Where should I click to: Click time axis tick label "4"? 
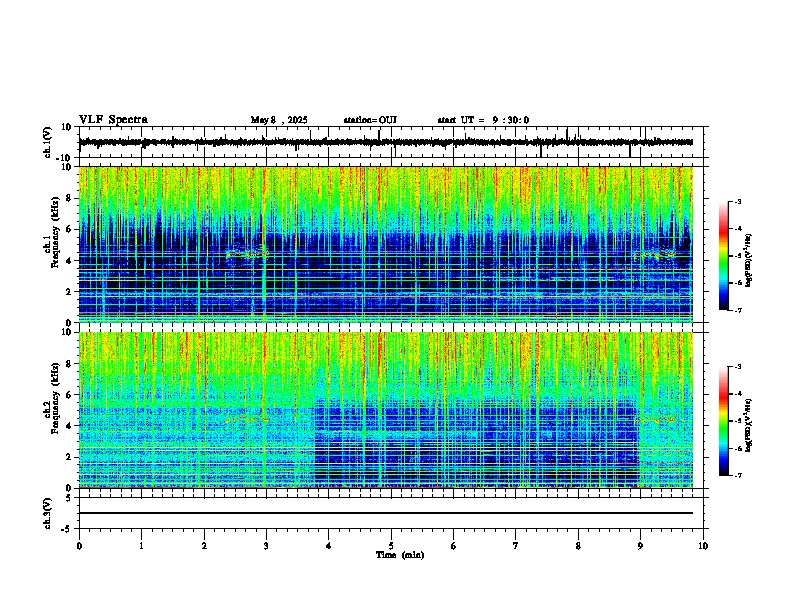click(x=329, y=546)
